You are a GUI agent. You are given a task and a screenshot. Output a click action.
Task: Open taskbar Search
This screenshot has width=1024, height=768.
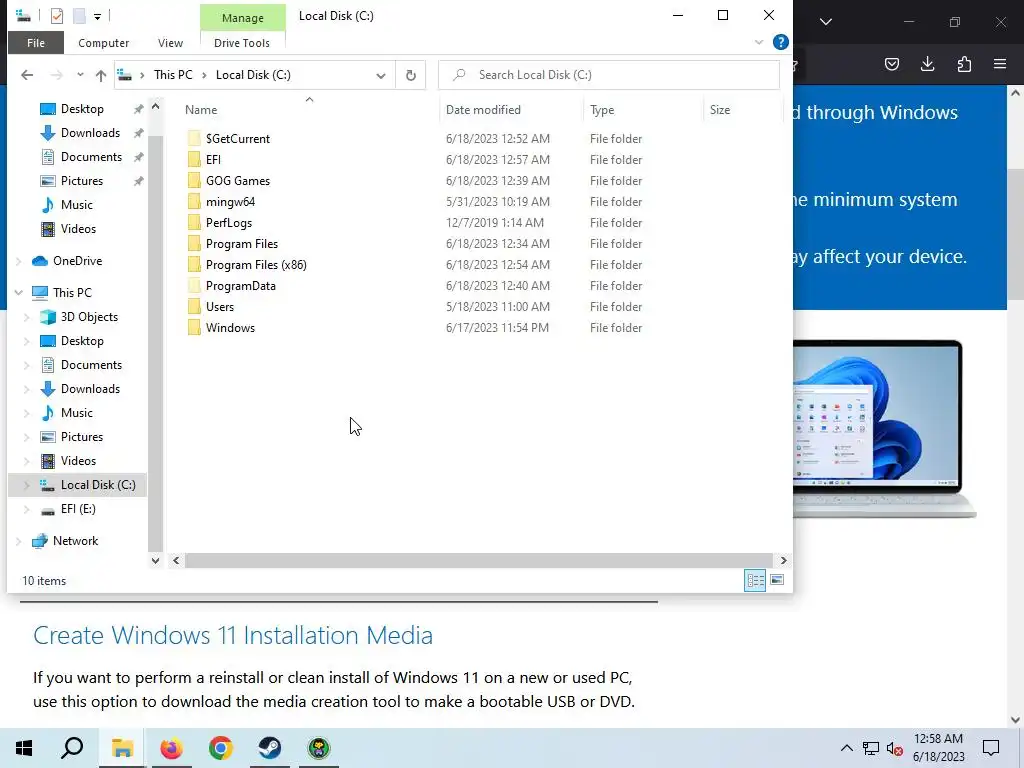coord(72,748)
